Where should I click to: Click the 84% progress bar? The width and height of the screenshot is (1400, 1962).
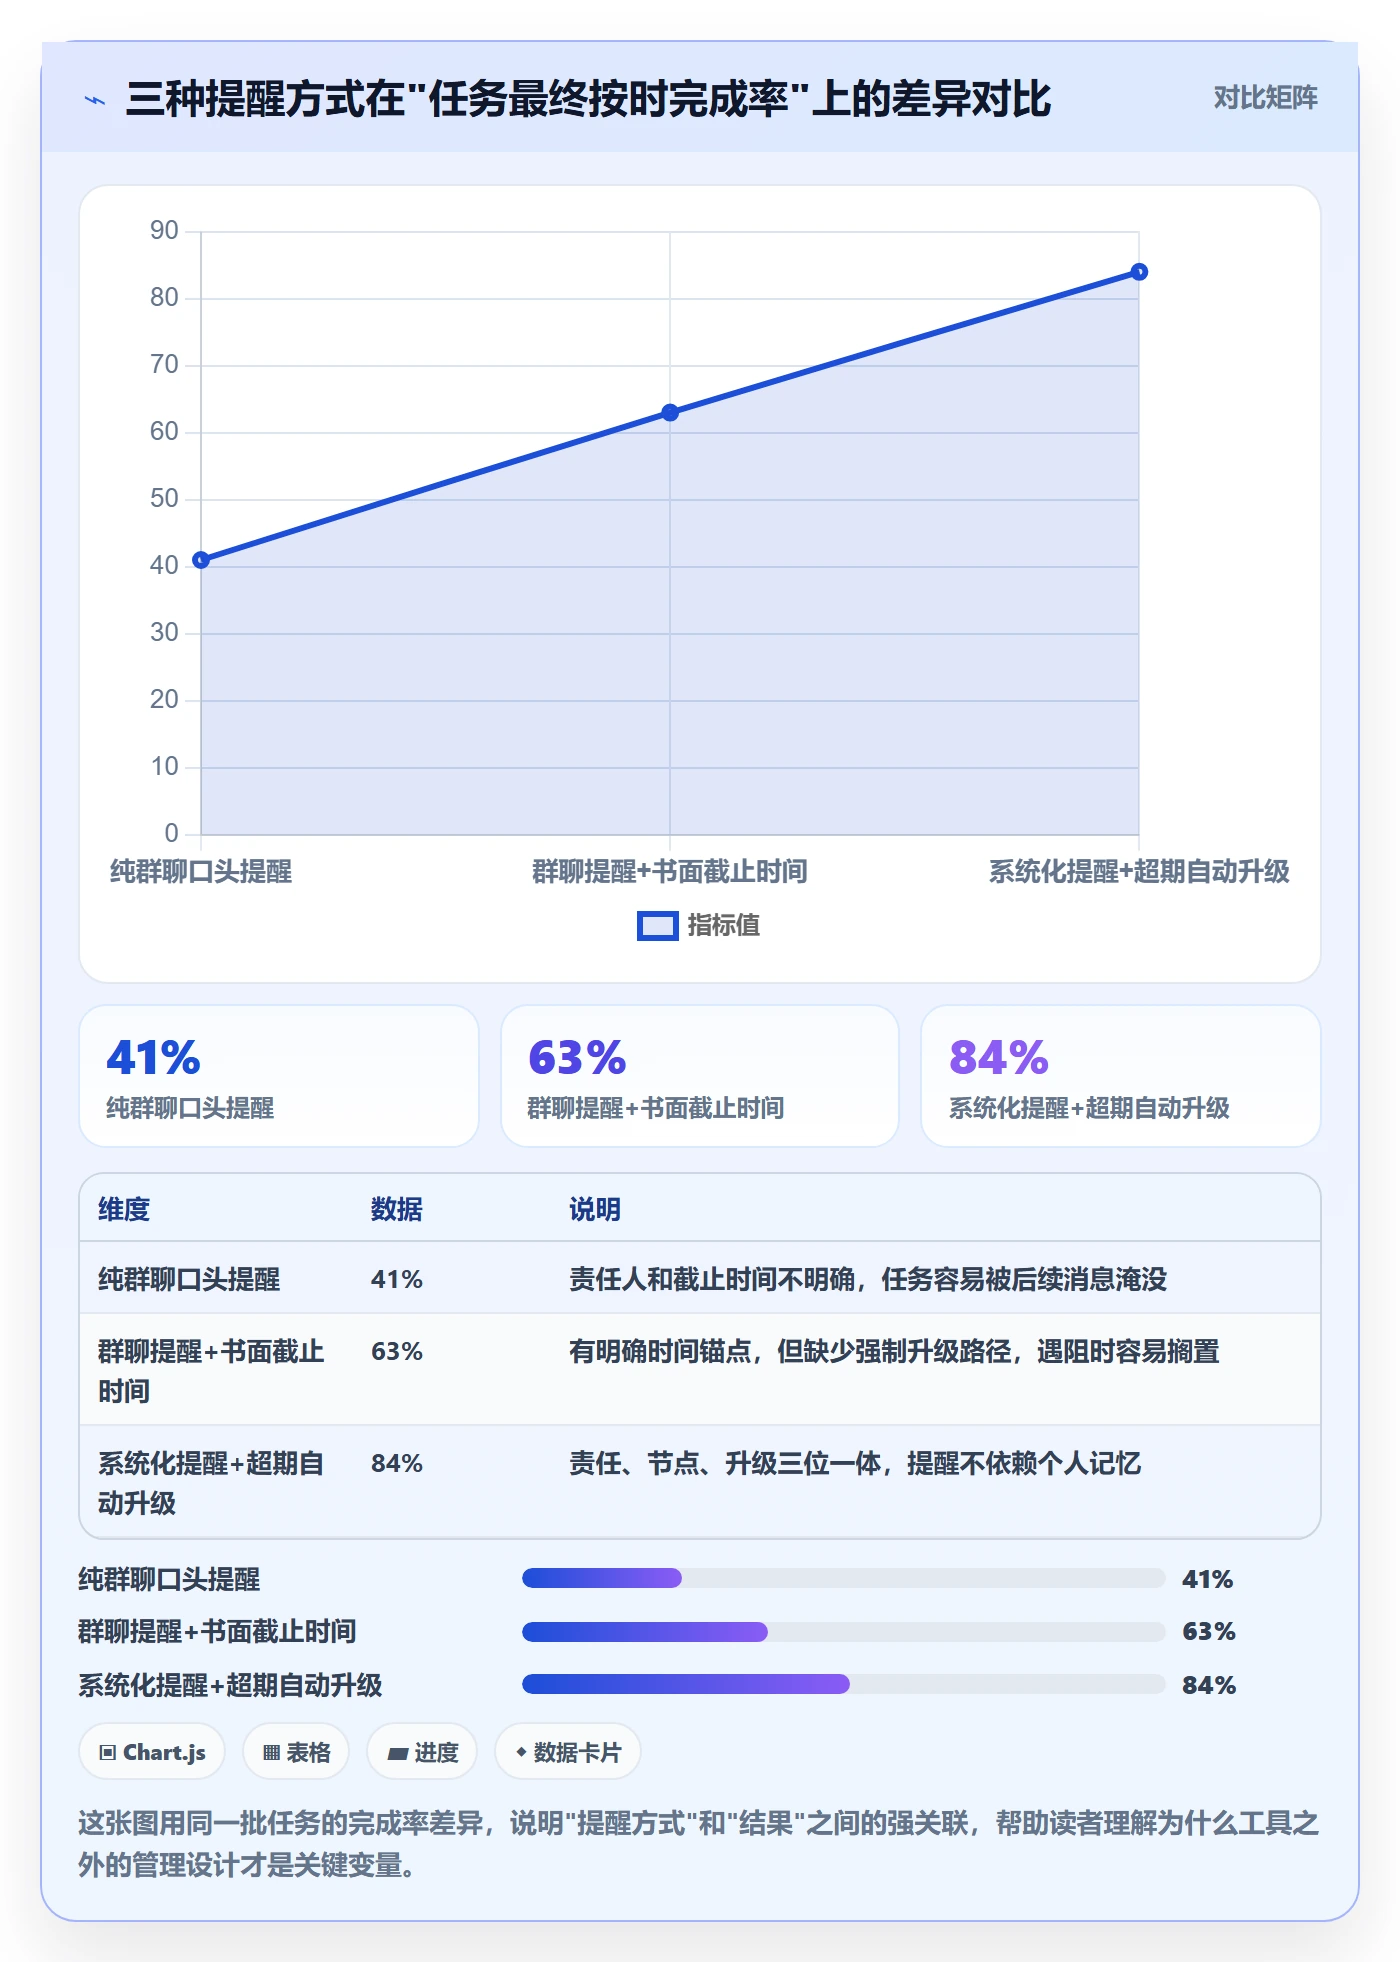pyautogui.click(x=844, y=1684)
